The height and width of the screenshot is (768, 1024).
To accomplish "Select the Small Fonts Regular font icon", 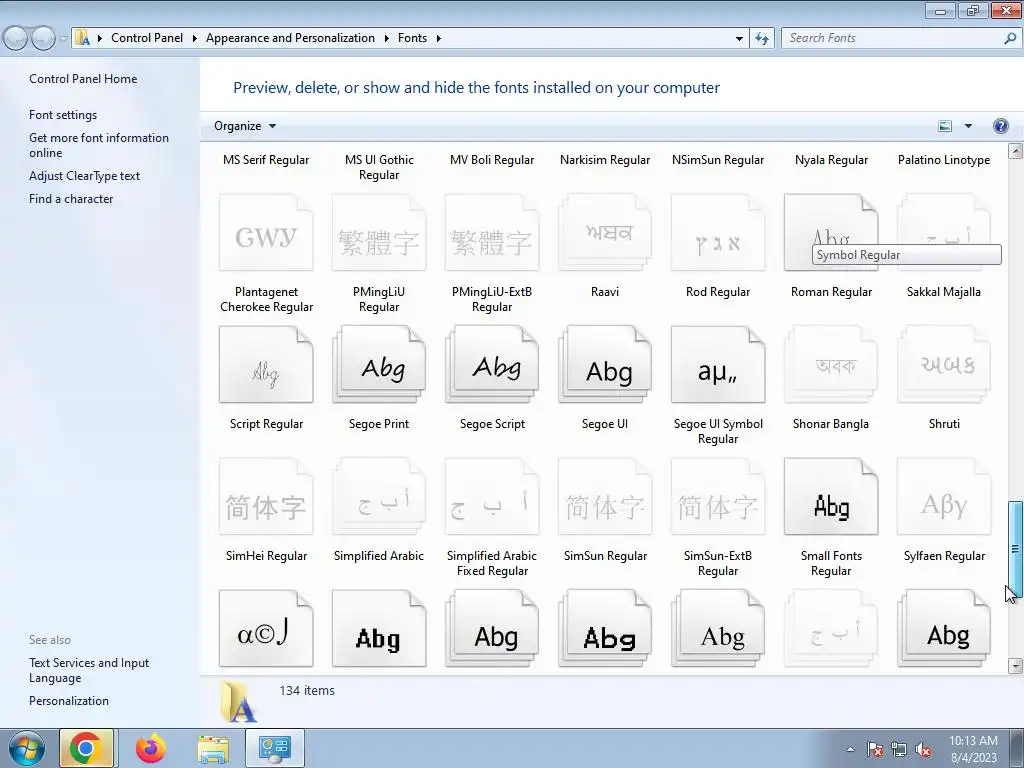I will click(831, 496).
